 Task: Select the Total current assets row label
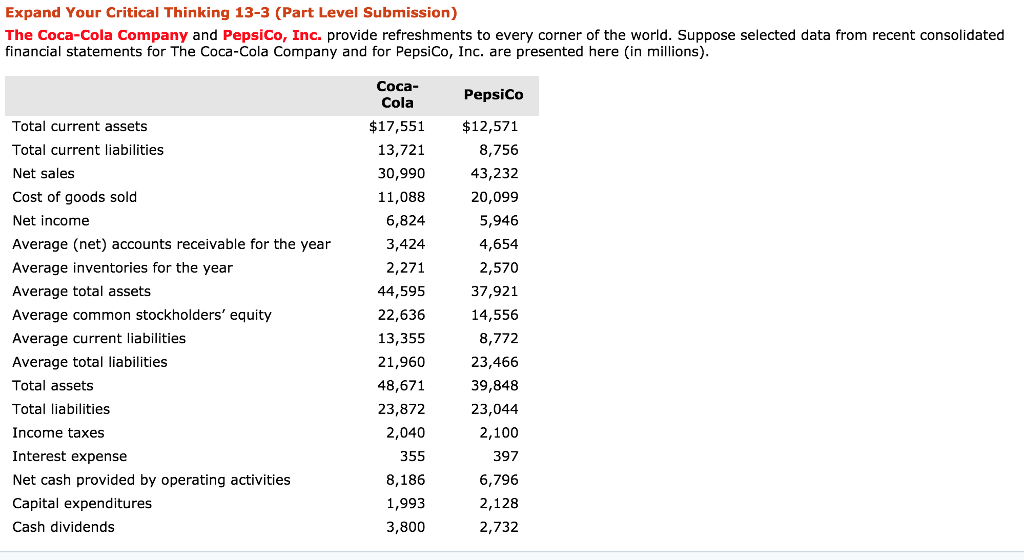pyautogui.click(x=80, y=127)
